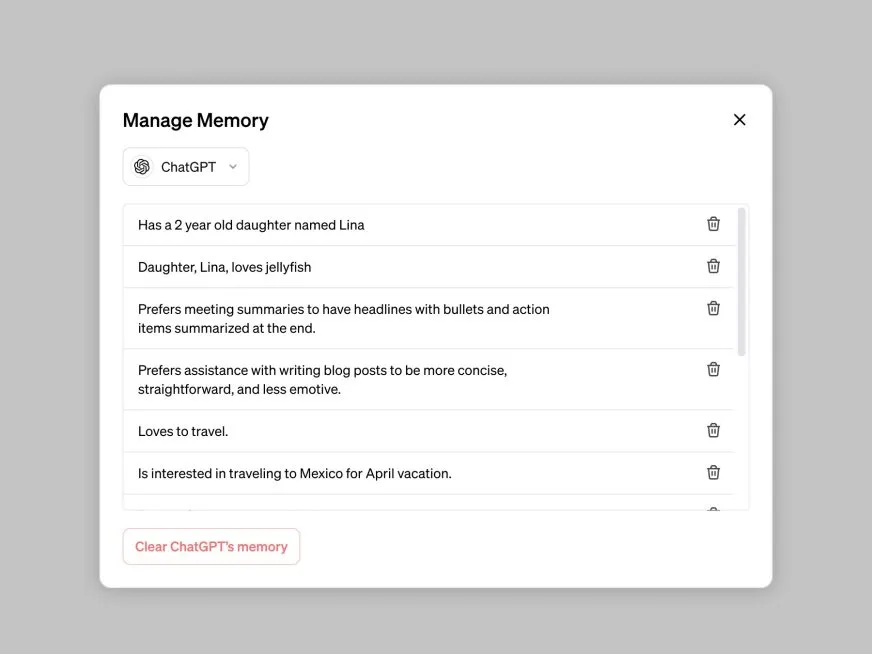The image size is (872, 654).
Task: Select "Is interested in traveling to Mexico" row
Action: [x=429, y=473]
